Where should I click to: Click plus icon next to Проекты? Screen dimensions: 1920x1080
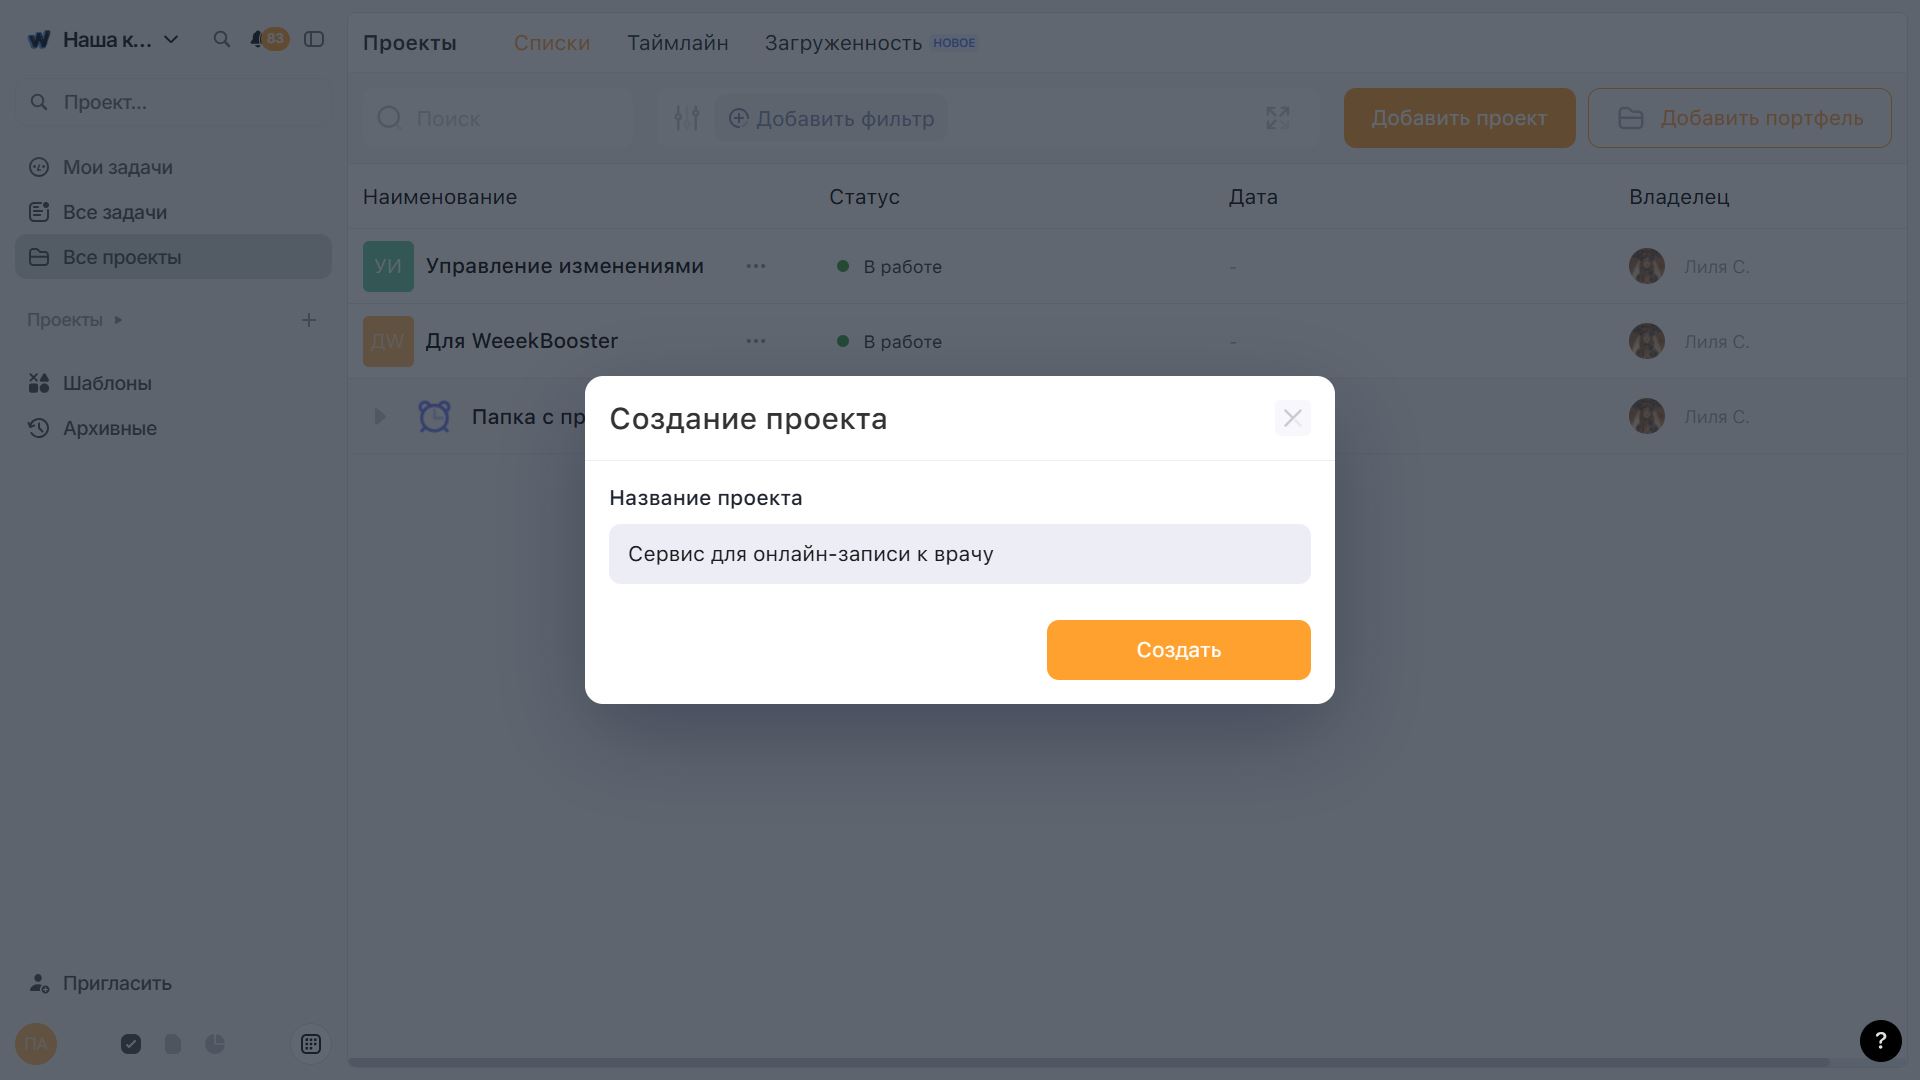tap(309, 320)
